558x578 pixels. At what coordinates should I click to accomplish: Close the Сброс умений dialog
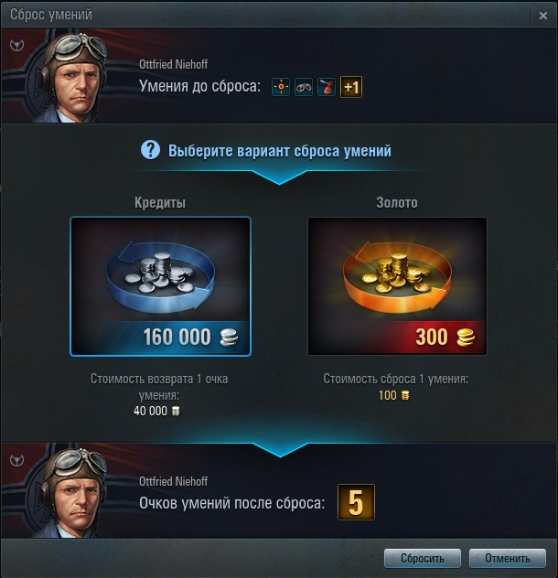(543, 15)
